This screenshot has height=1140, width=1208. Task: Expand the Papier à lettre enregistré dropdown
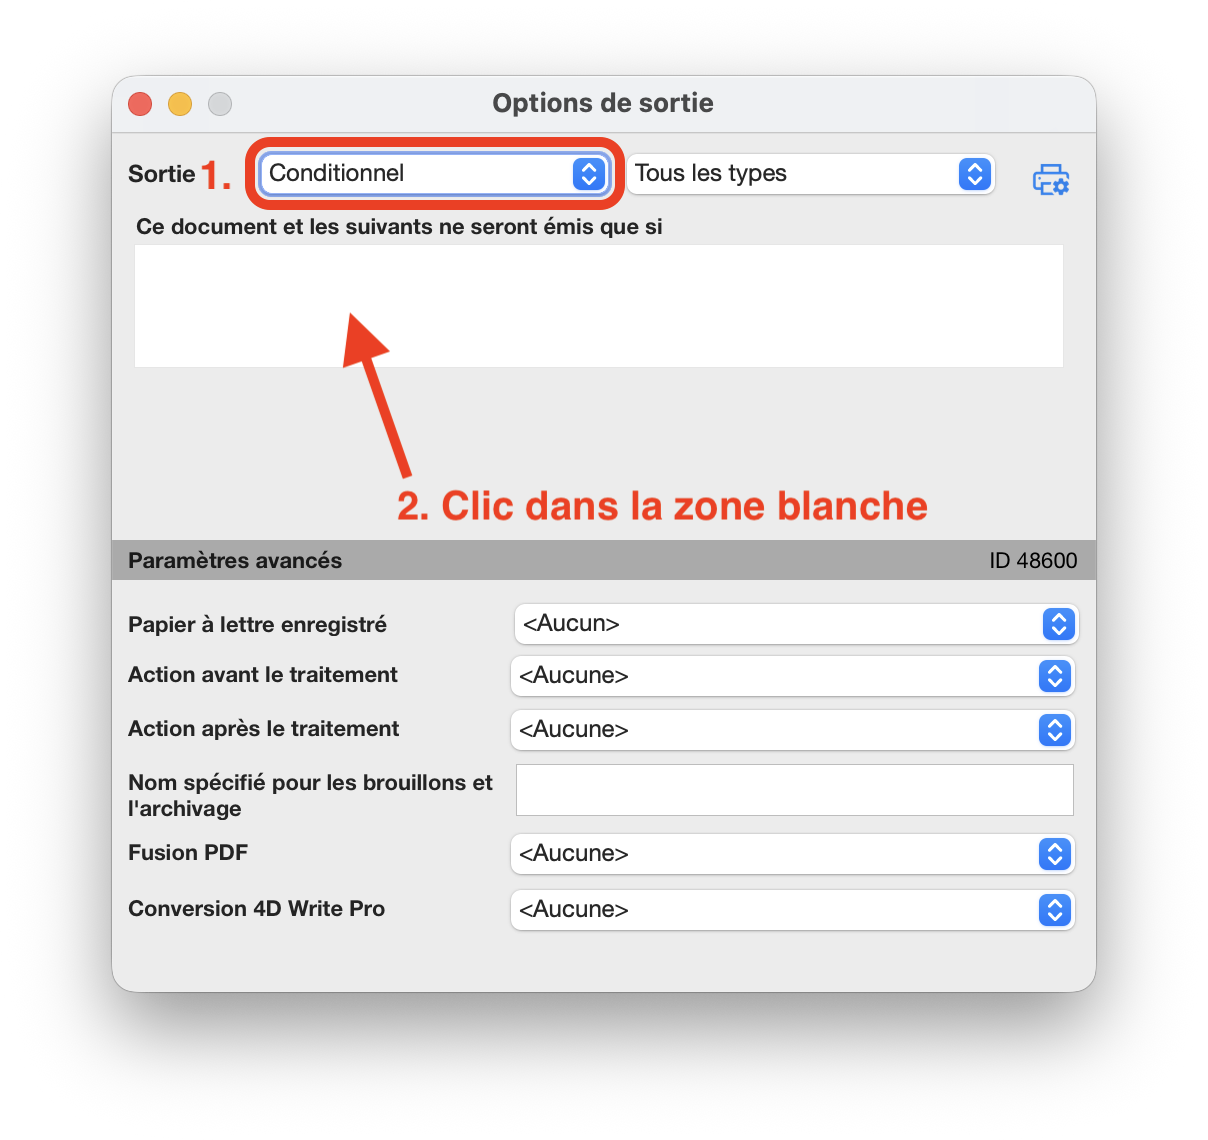pyautogui.click(x=796, y=624)
